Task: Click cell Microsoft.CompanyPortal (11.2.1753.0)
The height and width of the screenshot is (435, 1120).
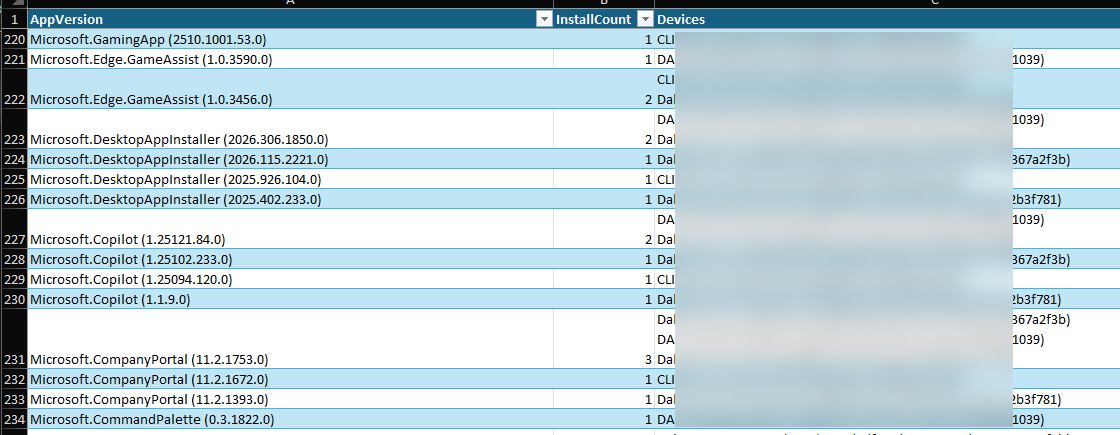Action: (x=291, y=339)
